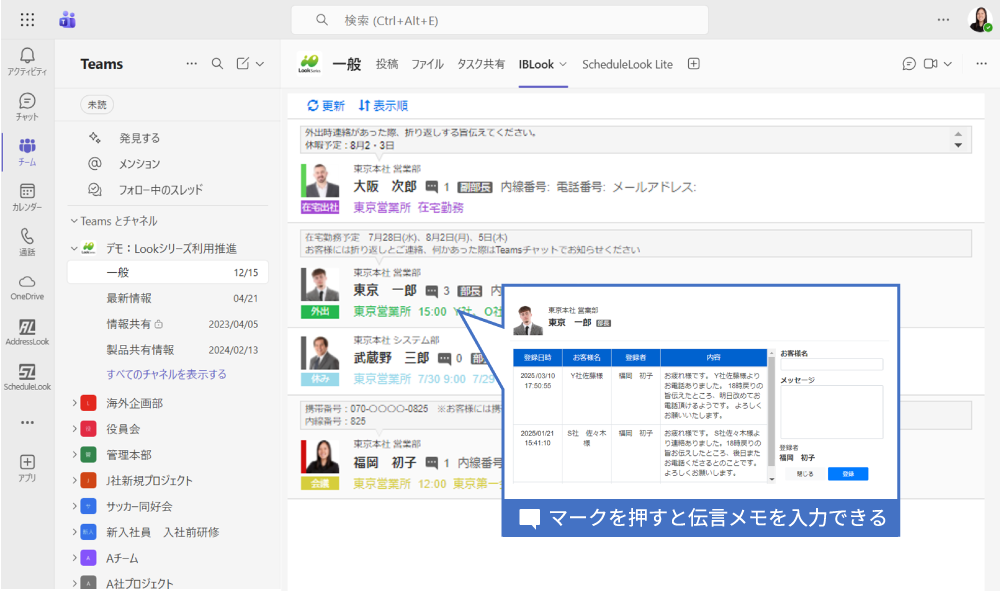This screenshot has height=591, width=1000.
Task: Switch to the ScheduleLook Lite tab
Action: (627, 64)
